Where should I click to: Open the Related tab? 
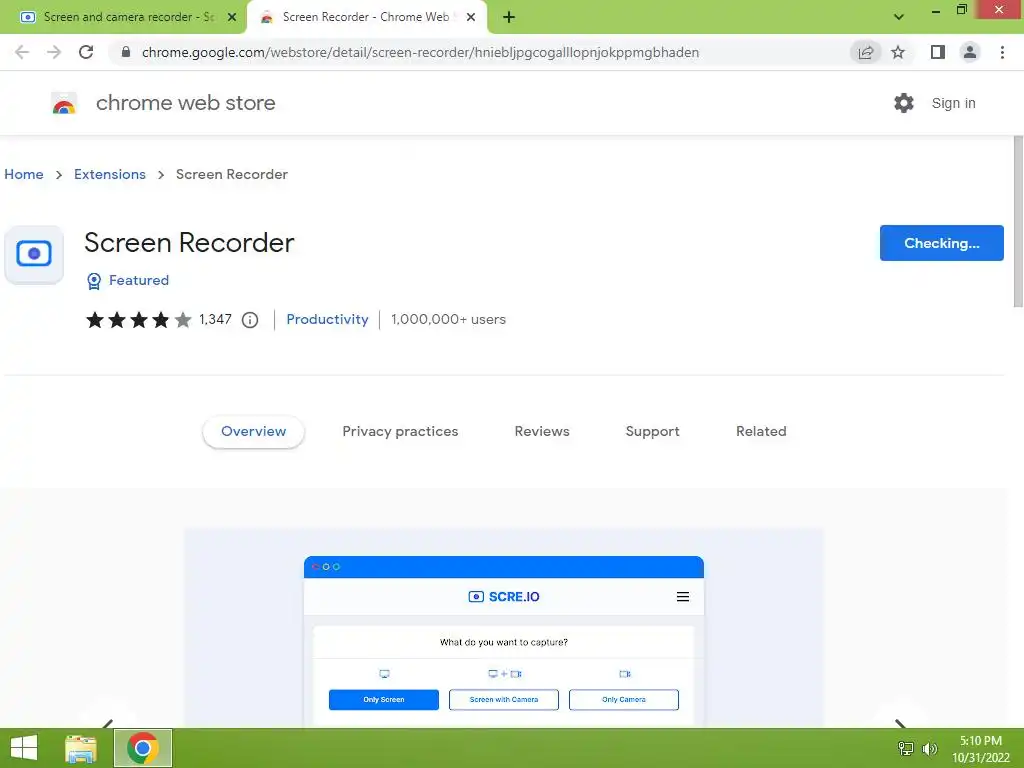click(x=761, y=432)
